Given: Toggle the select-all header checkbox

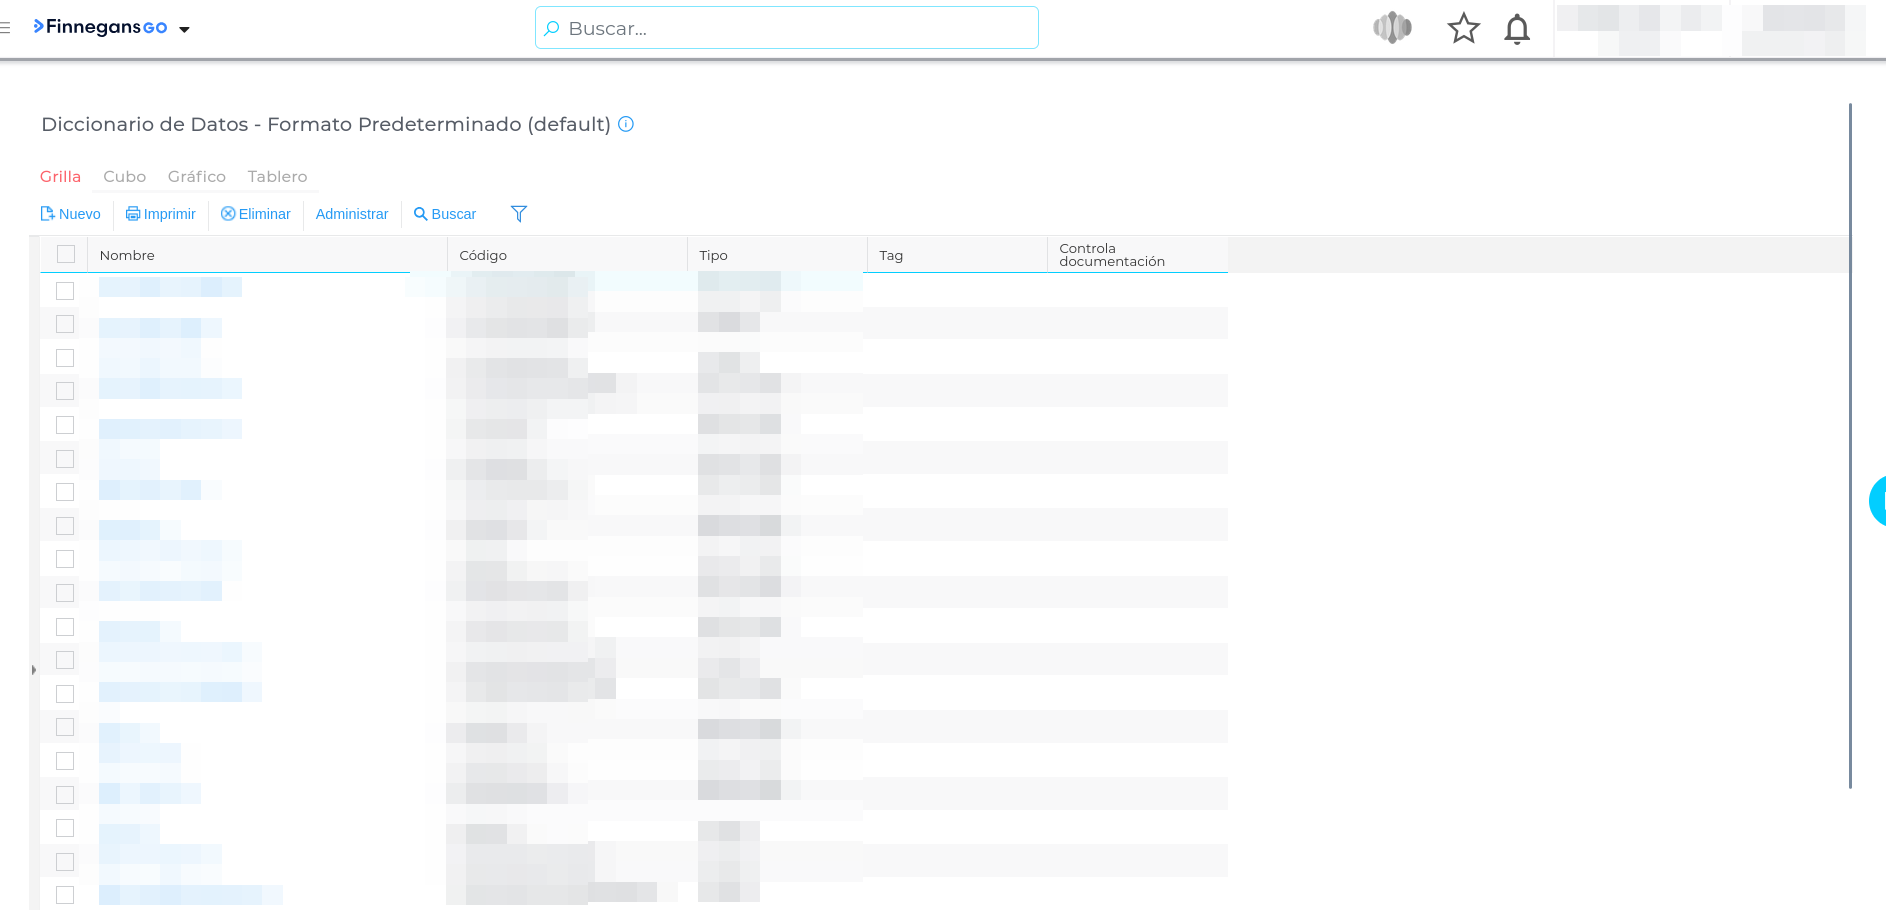Looking at the screenshot, I should pyautogui.click(x=66, y=254).
